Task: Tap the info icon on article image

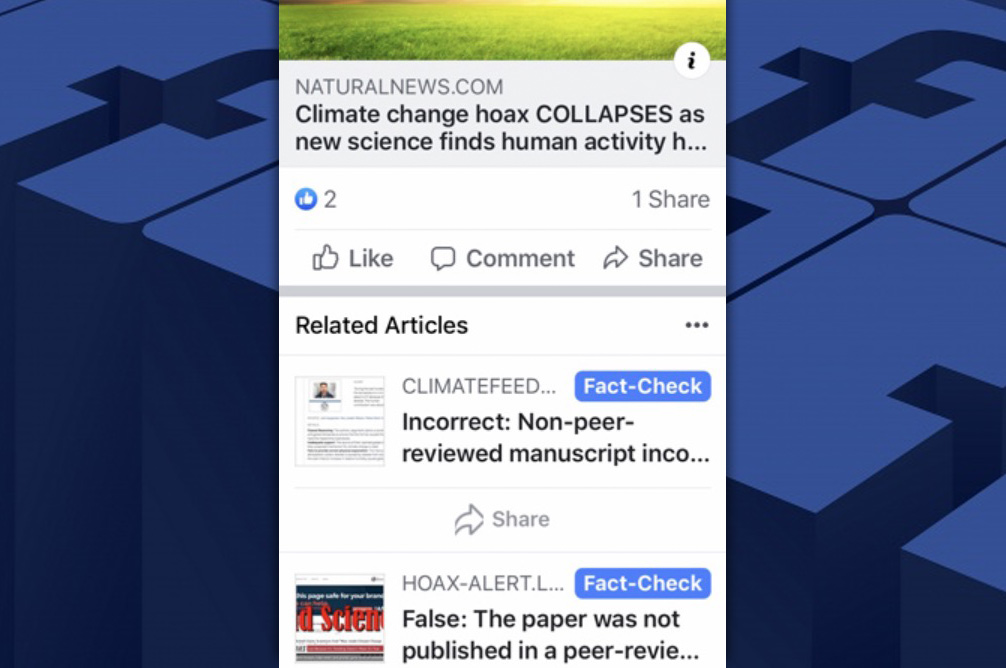Action: pyautogui.click(x=692, y=61)
